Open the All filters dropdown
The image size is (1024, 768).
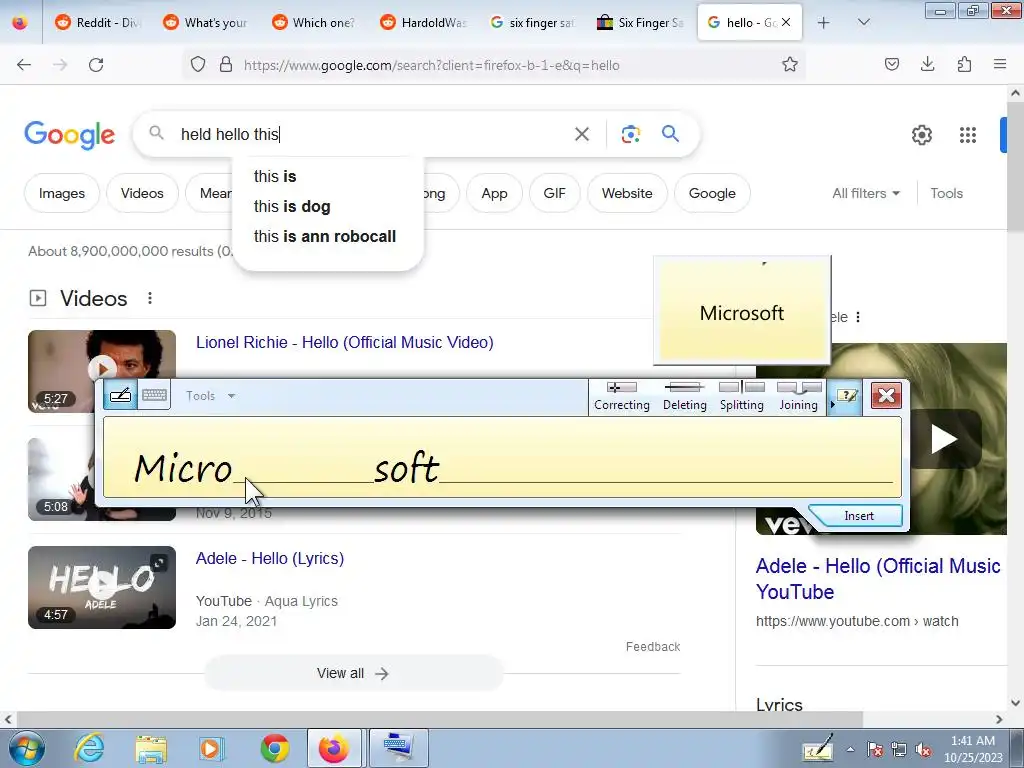(866, 193)
